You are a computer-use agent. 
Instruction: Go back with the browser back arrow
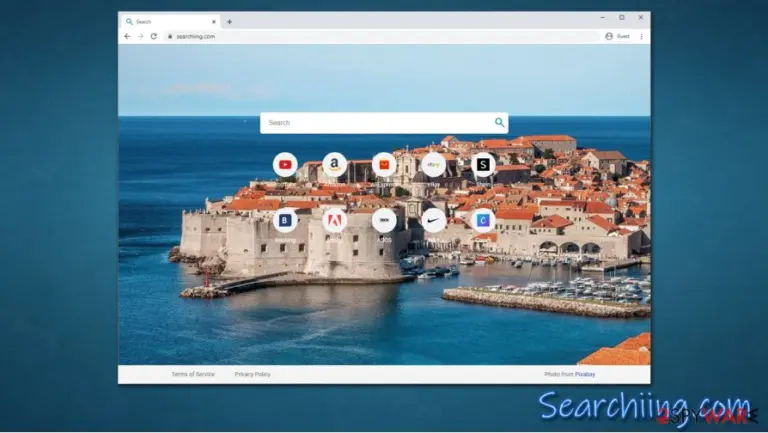click(127, 36)
